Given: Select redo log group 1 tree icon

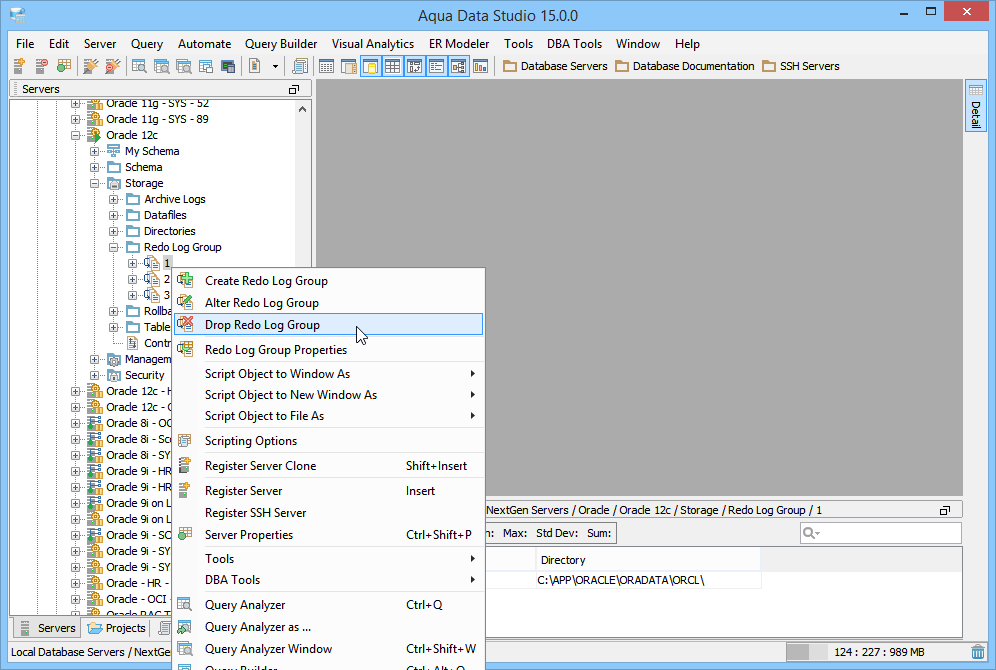Looking at the screenshot, I should 151,263.
